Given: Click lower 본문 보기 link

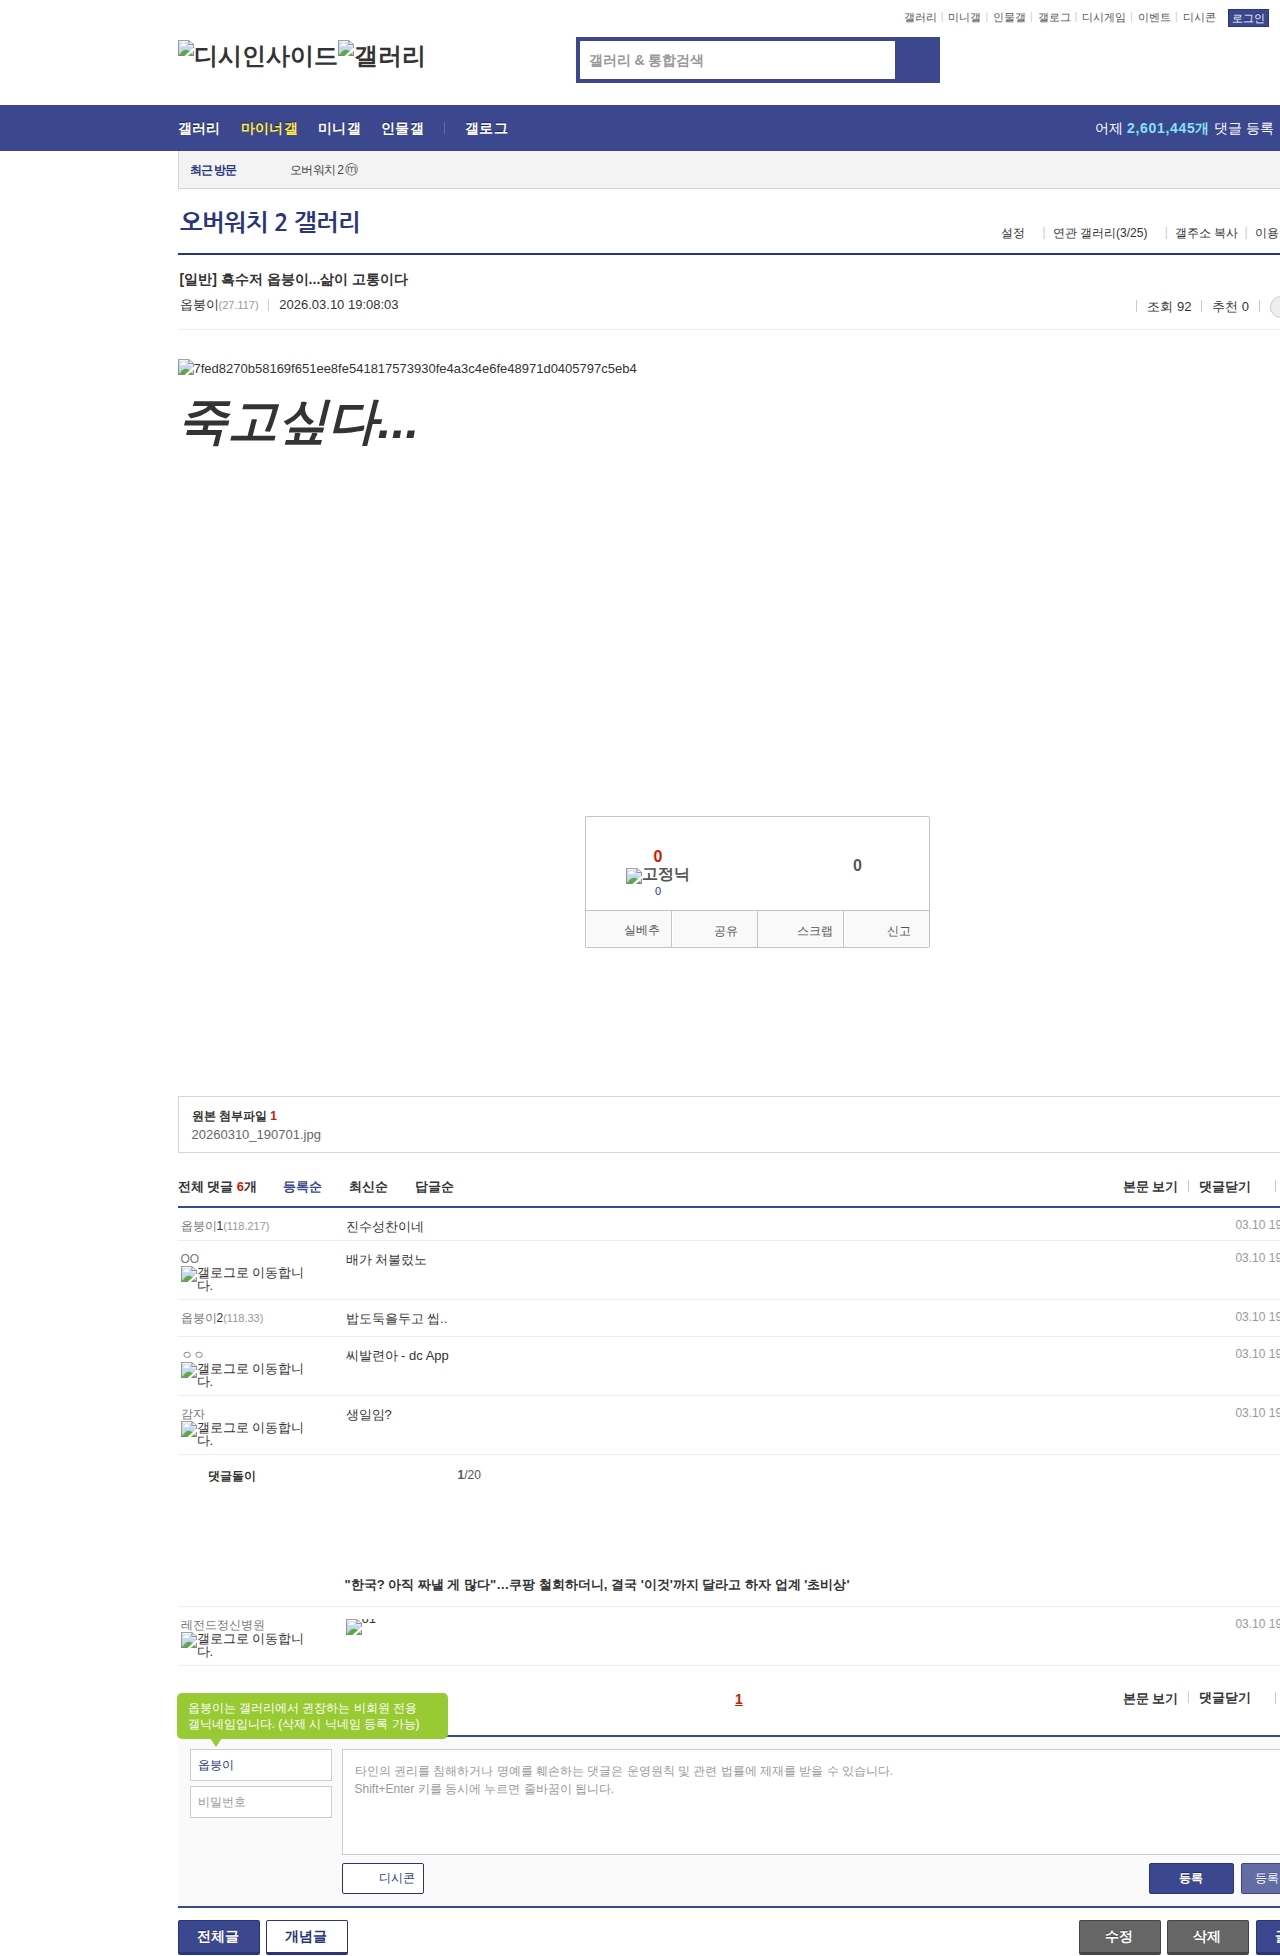Looking at the screenshot, I should point(1150,1698).
